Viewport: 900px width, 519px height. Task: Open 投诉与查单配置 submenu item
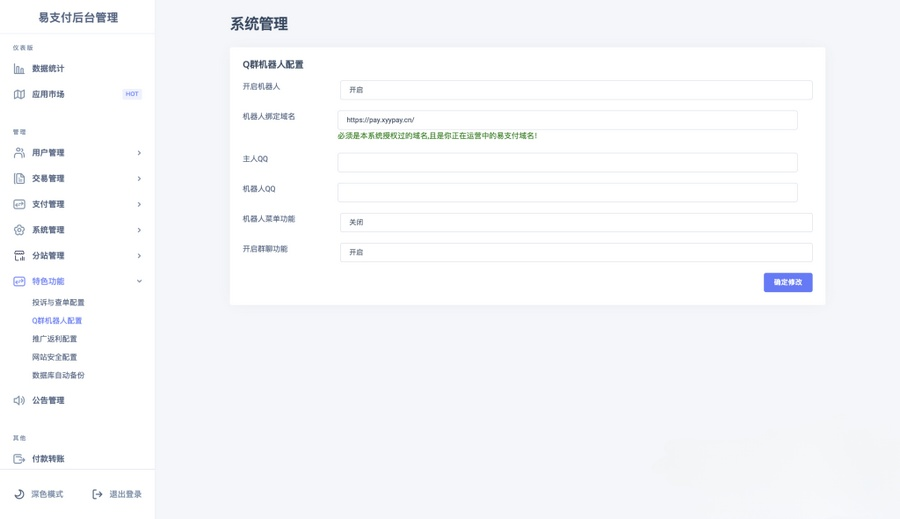click(58, 303)
